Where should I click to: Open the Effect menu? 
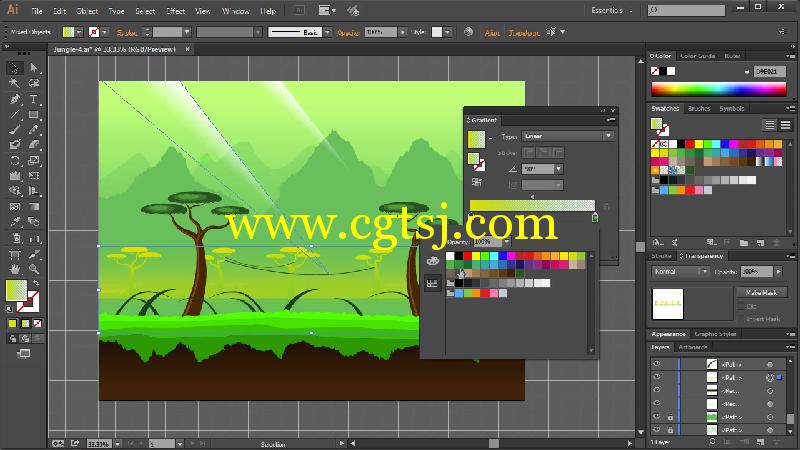pos(176,11)
